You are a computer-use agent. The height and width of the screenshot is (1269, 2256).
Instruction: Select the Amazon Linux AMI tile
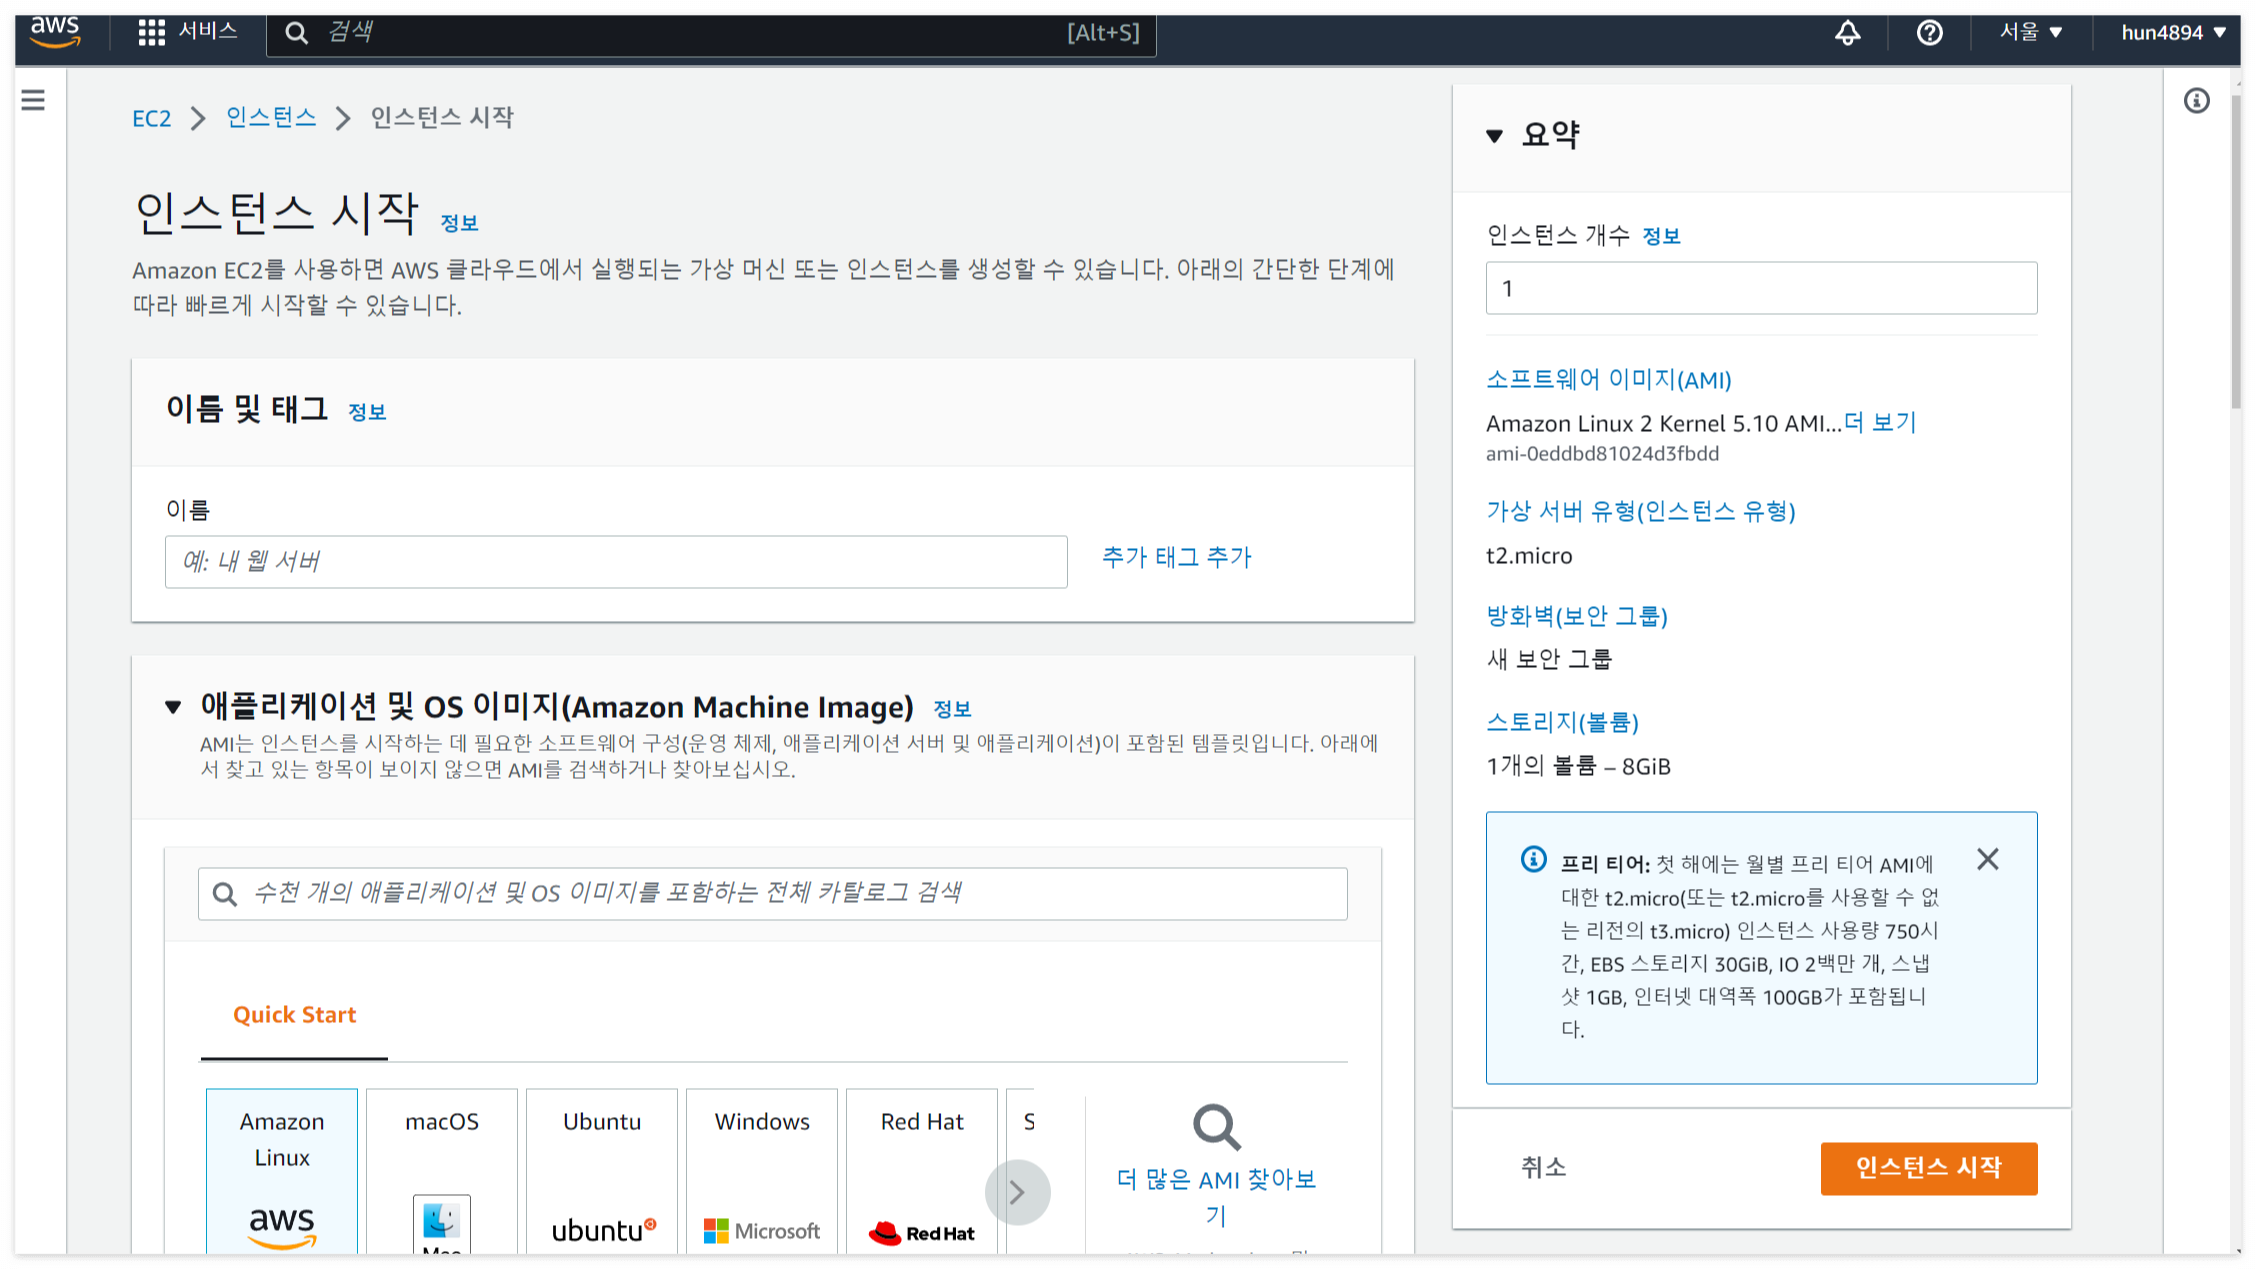coord(282,1170)
